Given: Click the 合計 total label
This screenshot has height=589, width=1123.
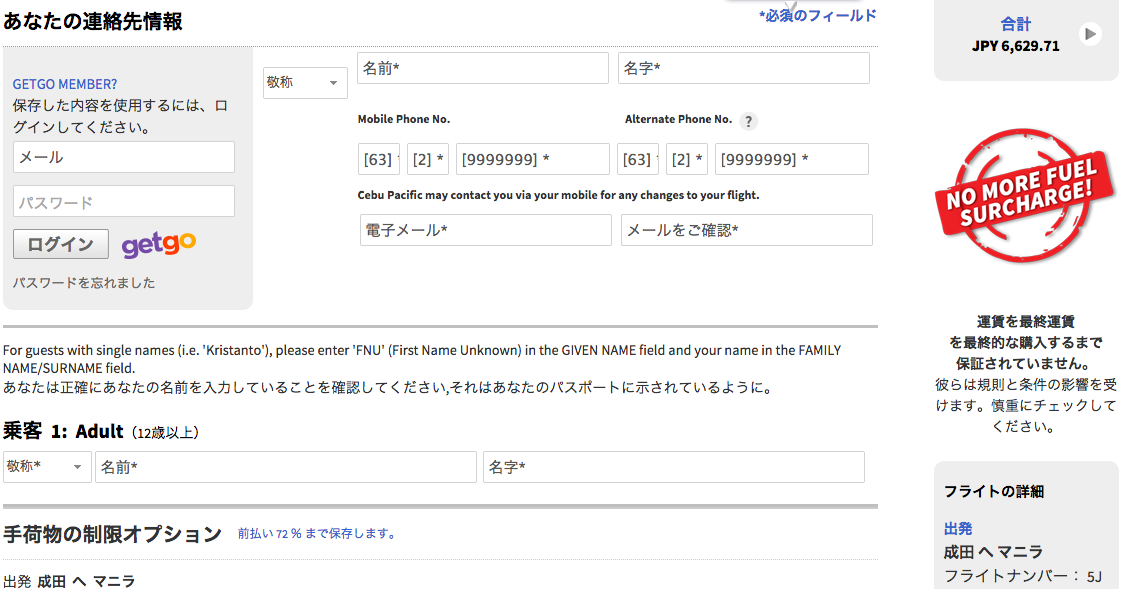Looking at the screenshot, I should point(1016,24).
